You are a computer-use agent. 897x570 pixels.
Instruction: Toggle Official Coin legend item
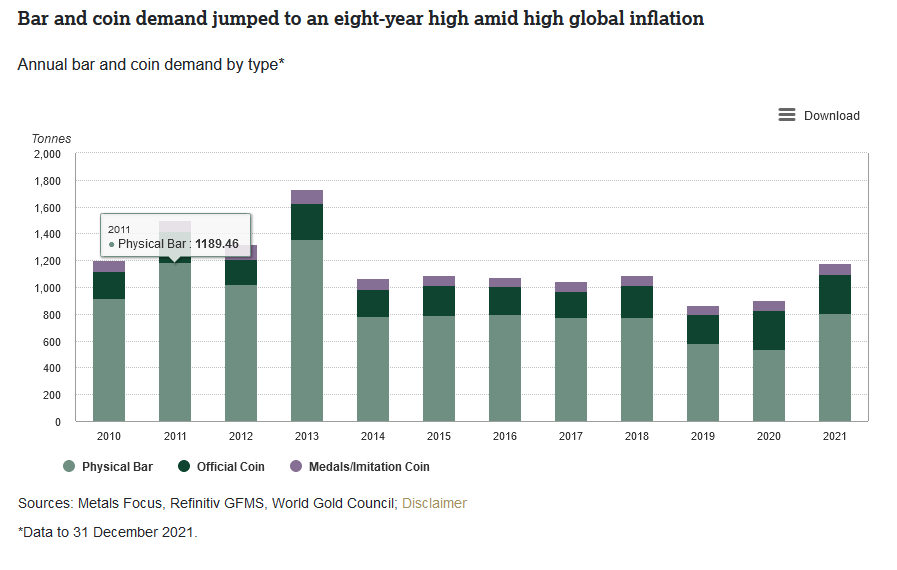point(230,467)
